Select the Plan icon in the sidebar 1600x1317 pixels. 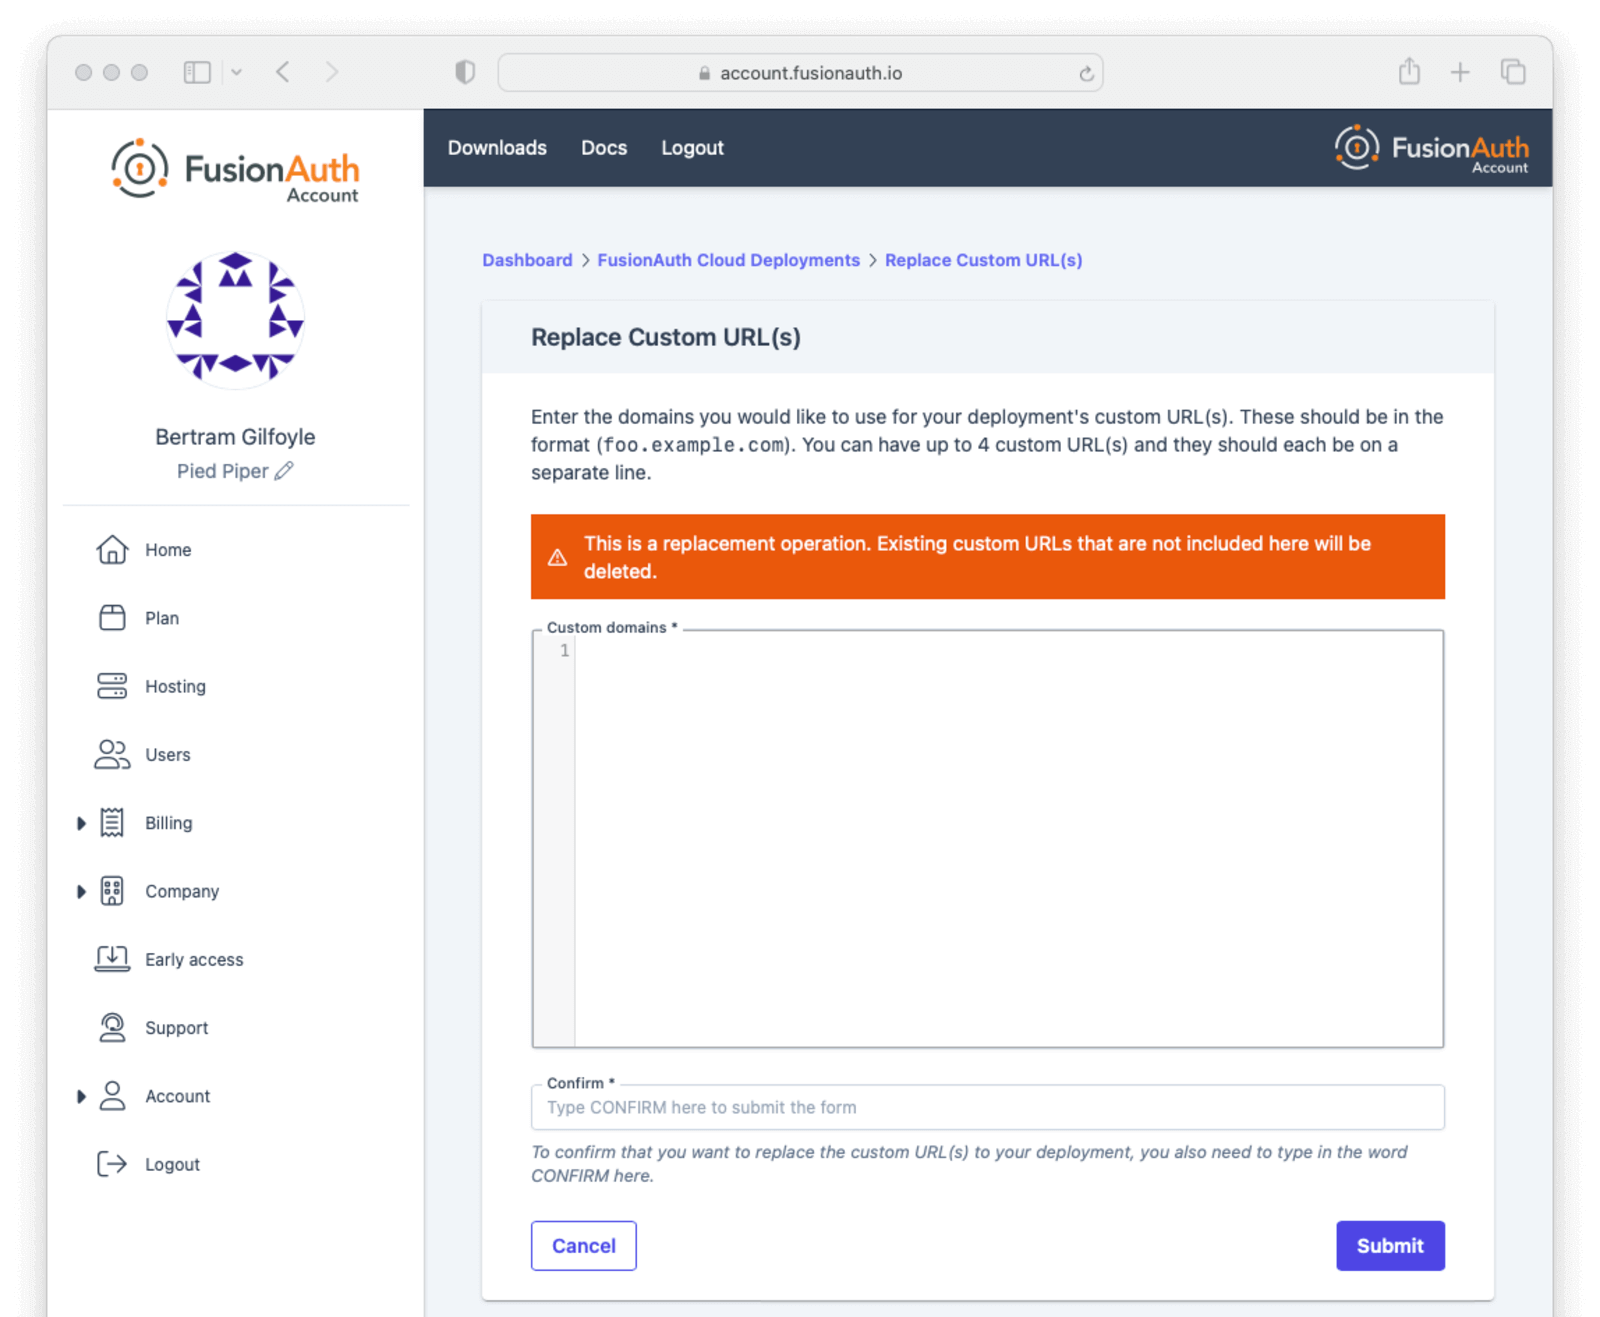click(x=112, y=618)
